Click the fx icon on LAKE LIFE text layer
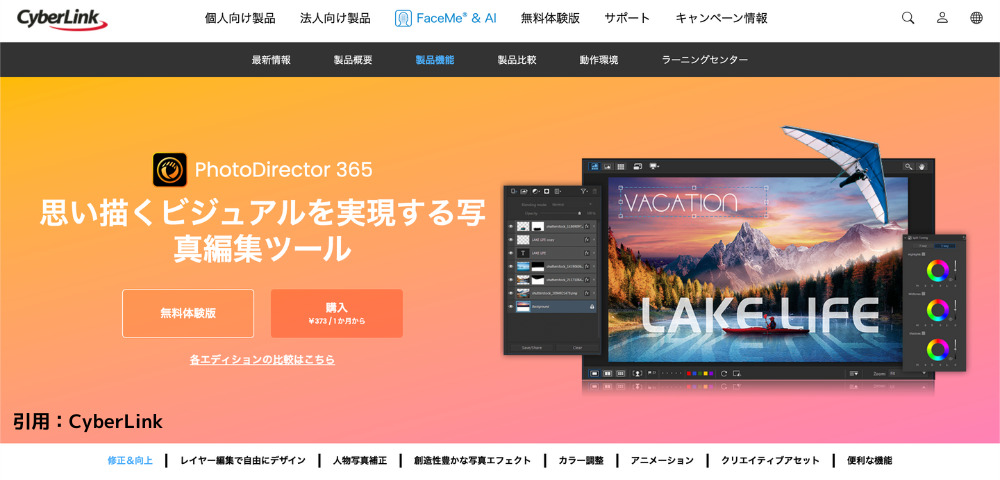This screenshot has width=1000, height=480. (587, 252)
